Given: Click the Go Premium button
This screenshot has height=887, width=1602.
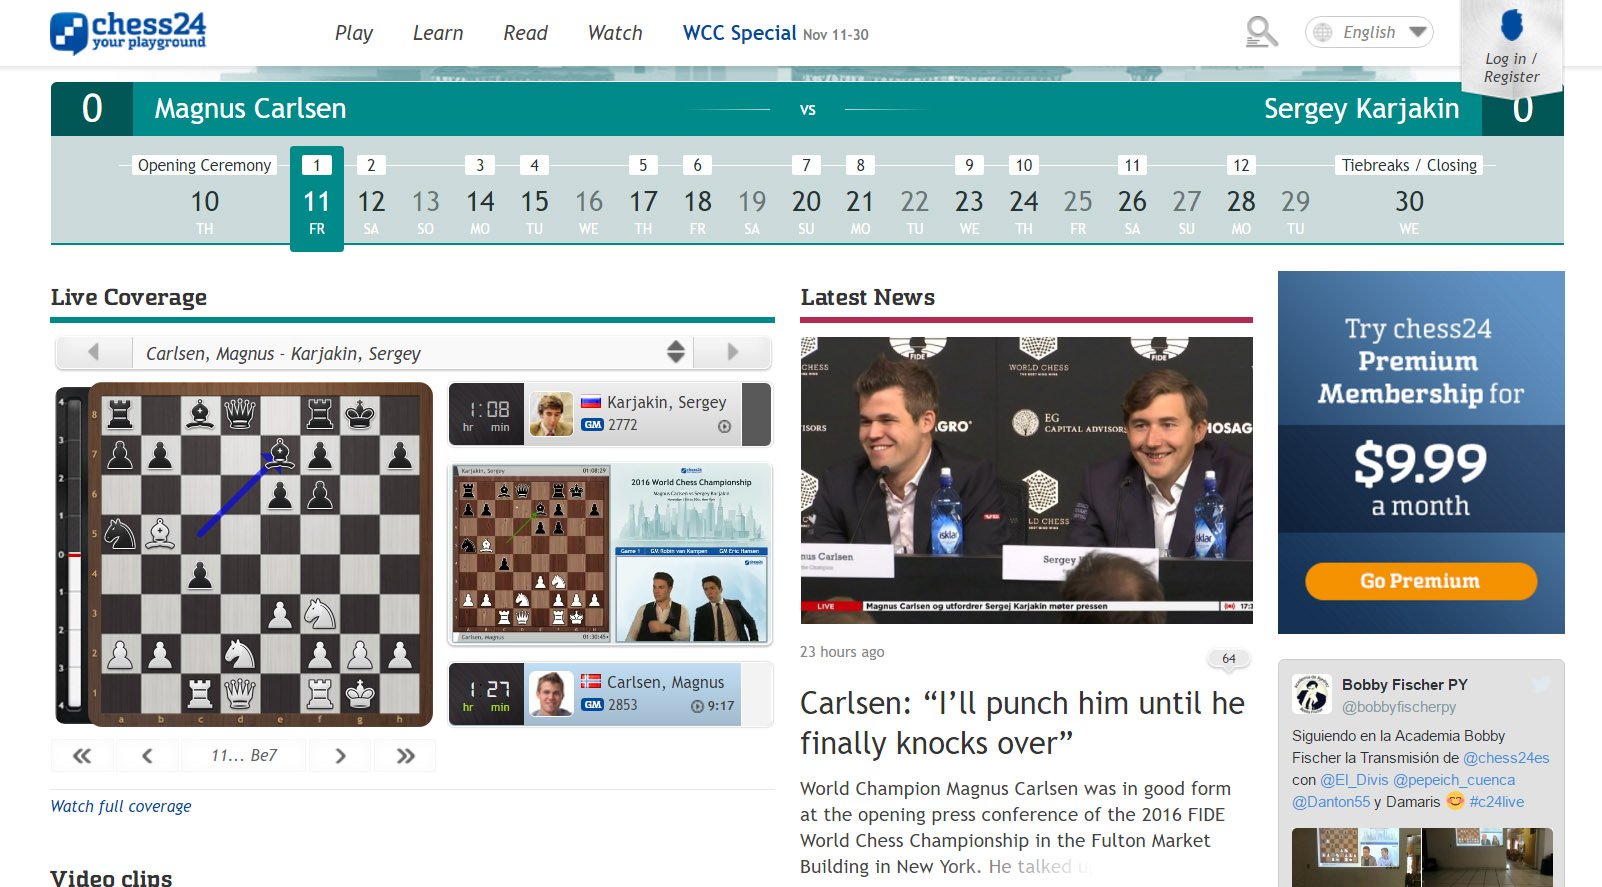Looking at the screenshot, I should [x=1420, y=581].
